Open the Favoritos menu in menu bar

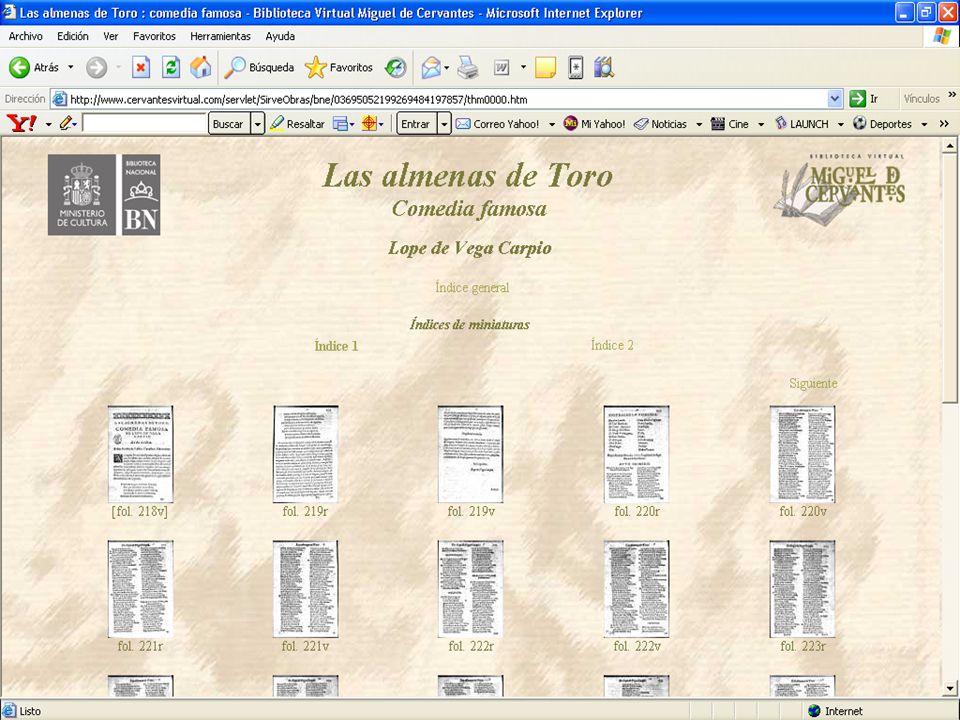pyautogui.click(x=154, y=36)
